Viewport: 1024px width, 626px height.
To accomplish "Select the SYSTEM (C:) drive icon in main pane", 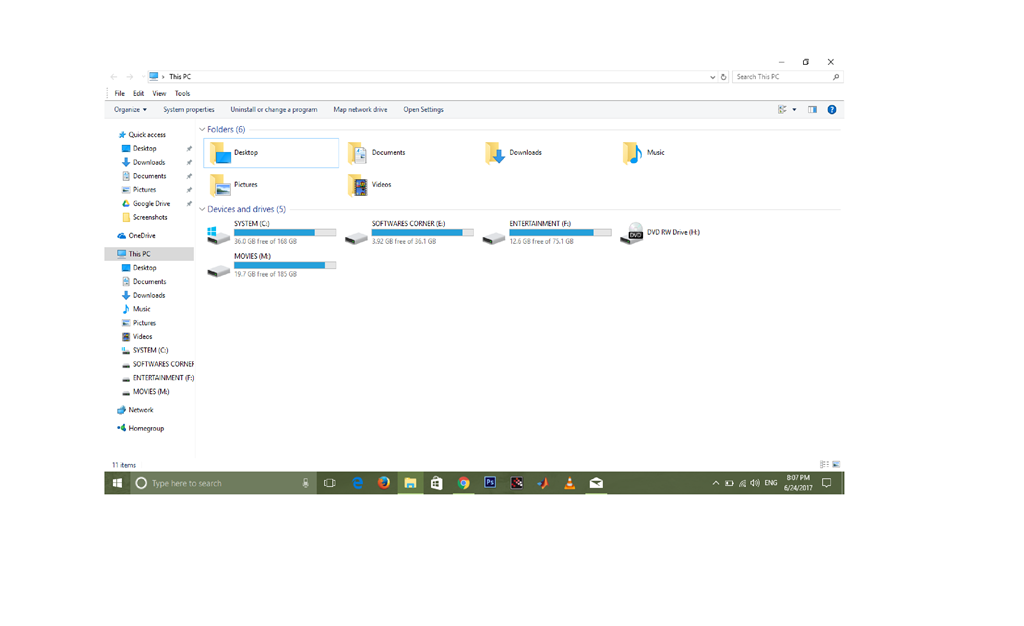I will [218, 234].
